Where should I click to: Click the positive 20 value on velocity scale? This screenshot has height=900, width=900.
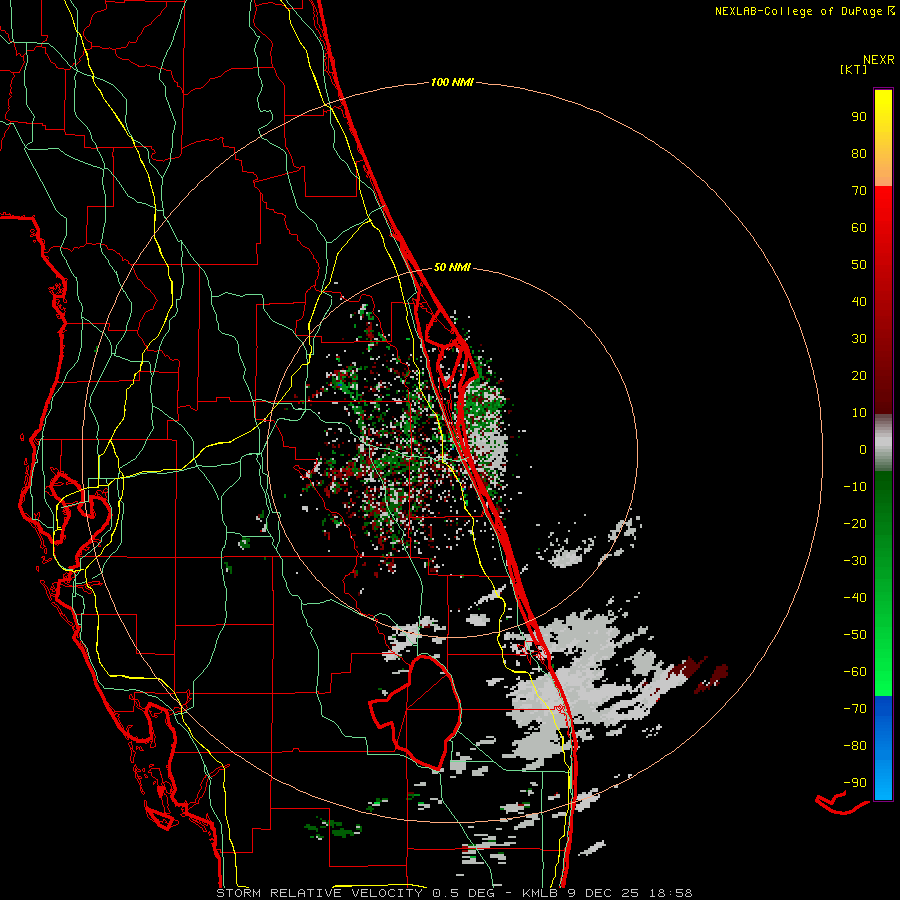859,375
